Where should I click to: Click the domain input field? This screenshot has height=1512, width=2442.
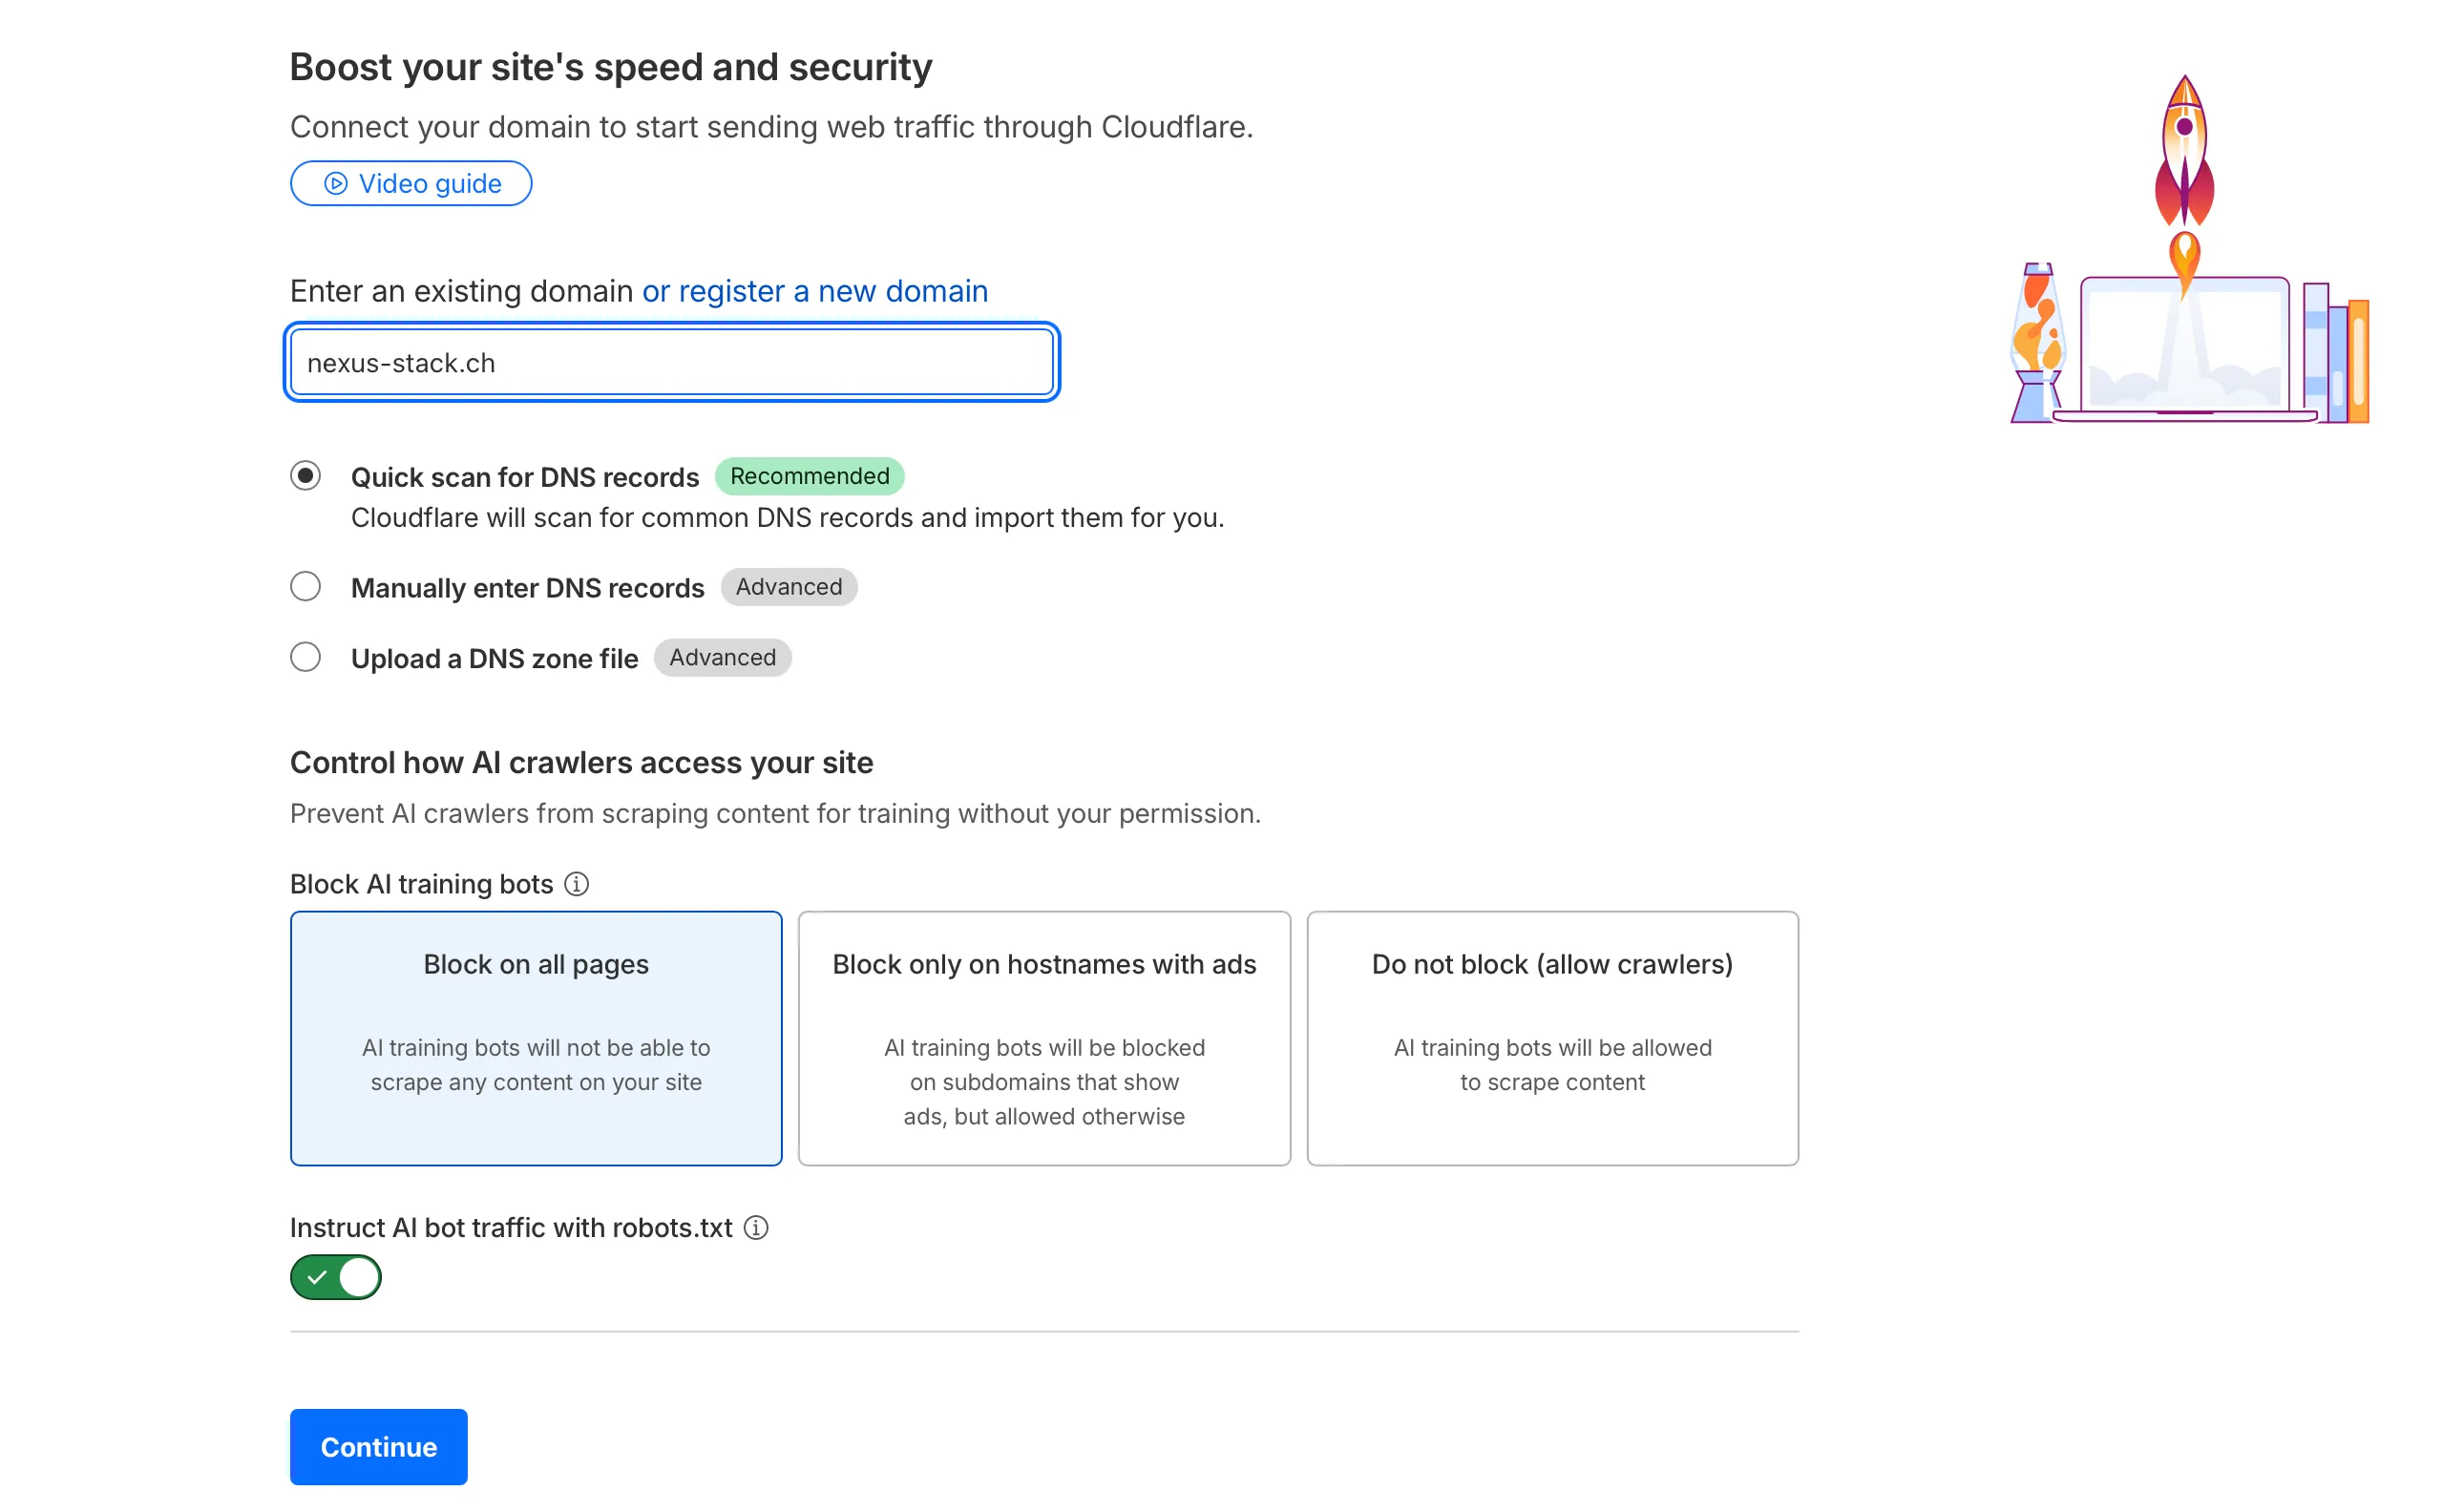click(x=671, y=363)
